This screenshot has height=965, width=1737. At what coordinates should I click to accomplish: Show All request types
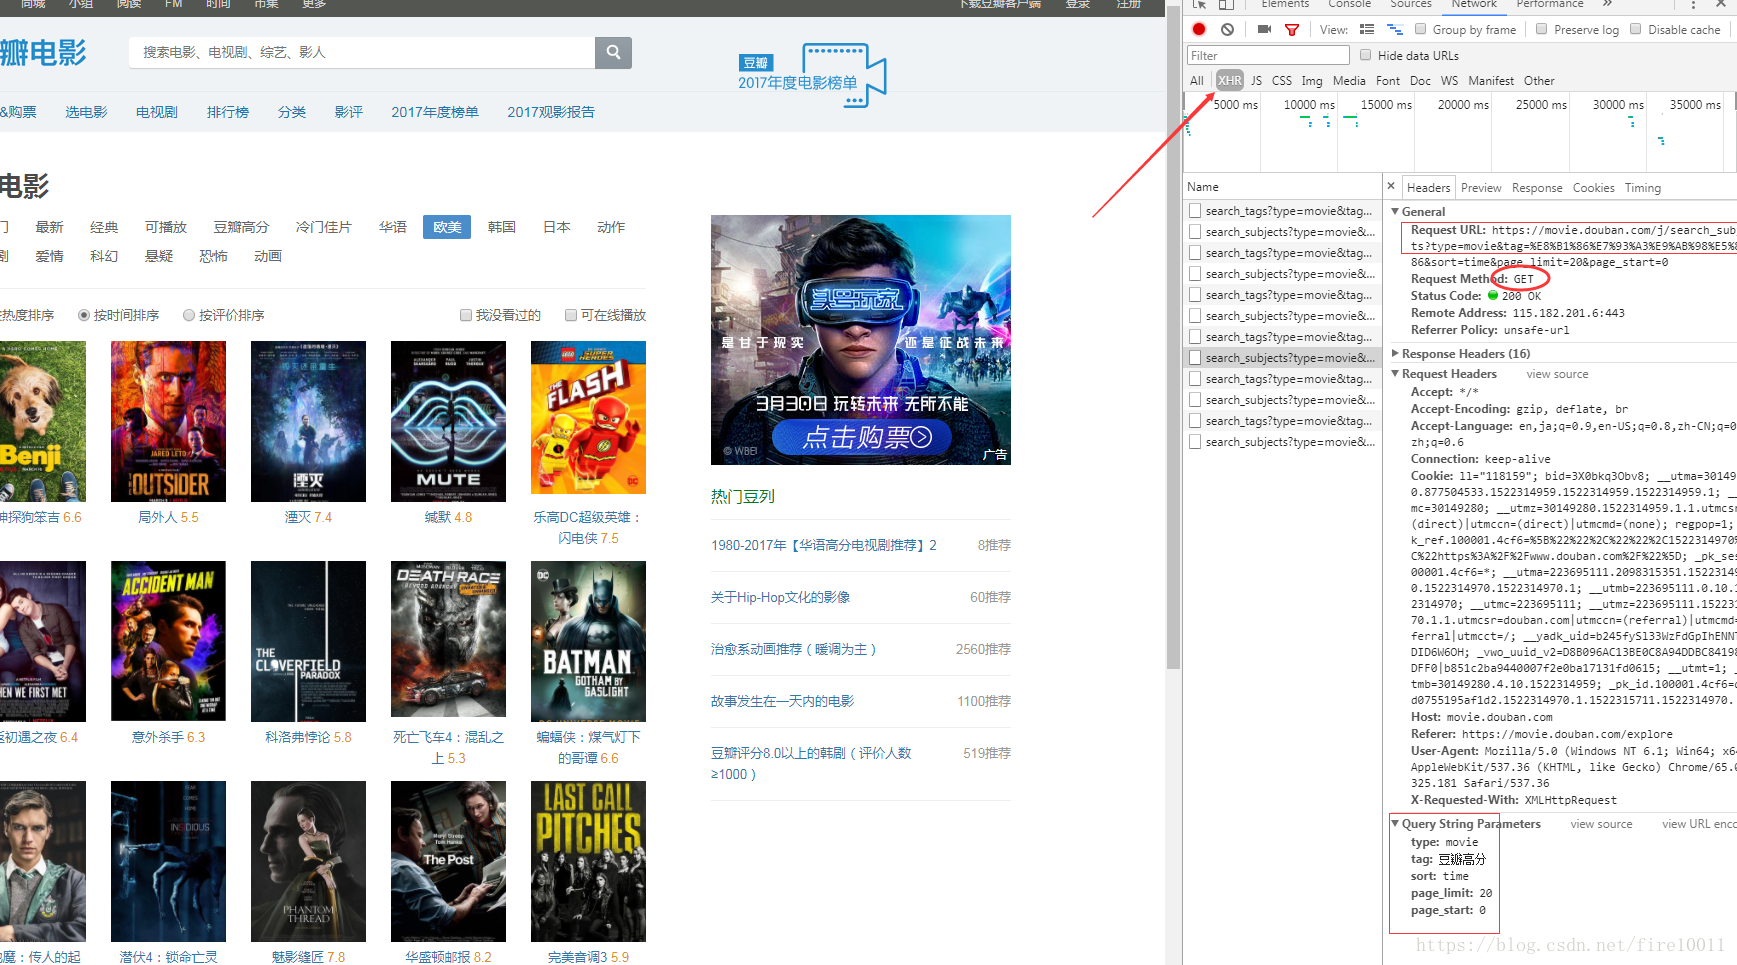click(x=1197, y=81)
